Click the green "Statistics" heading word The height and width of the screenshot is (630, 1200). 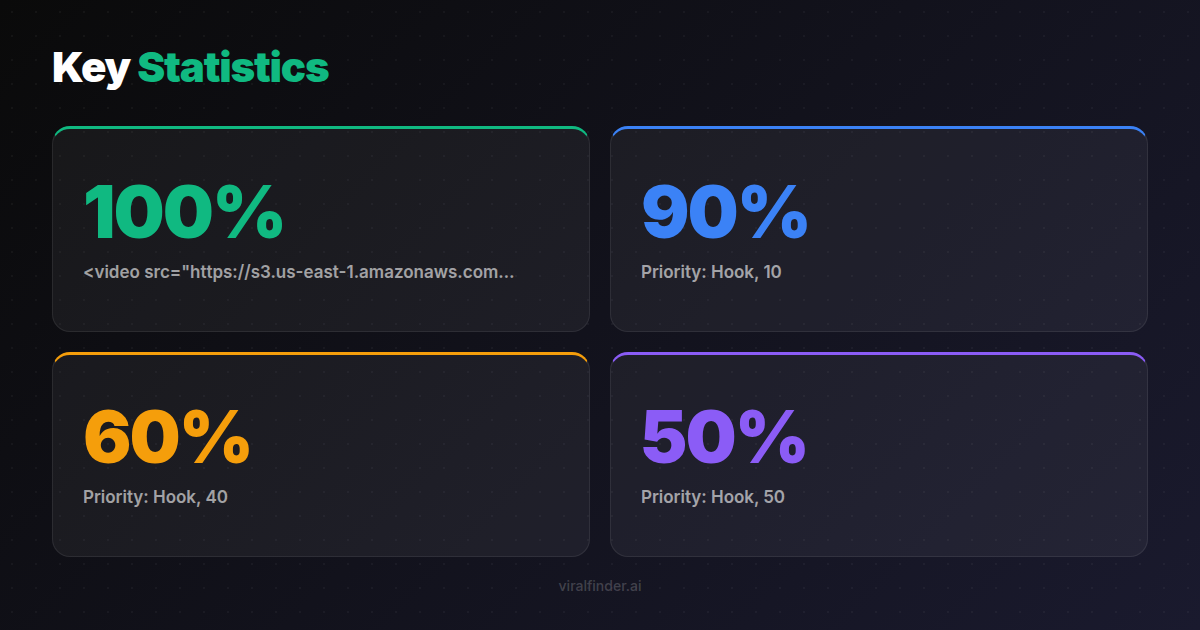pos(233,68)
